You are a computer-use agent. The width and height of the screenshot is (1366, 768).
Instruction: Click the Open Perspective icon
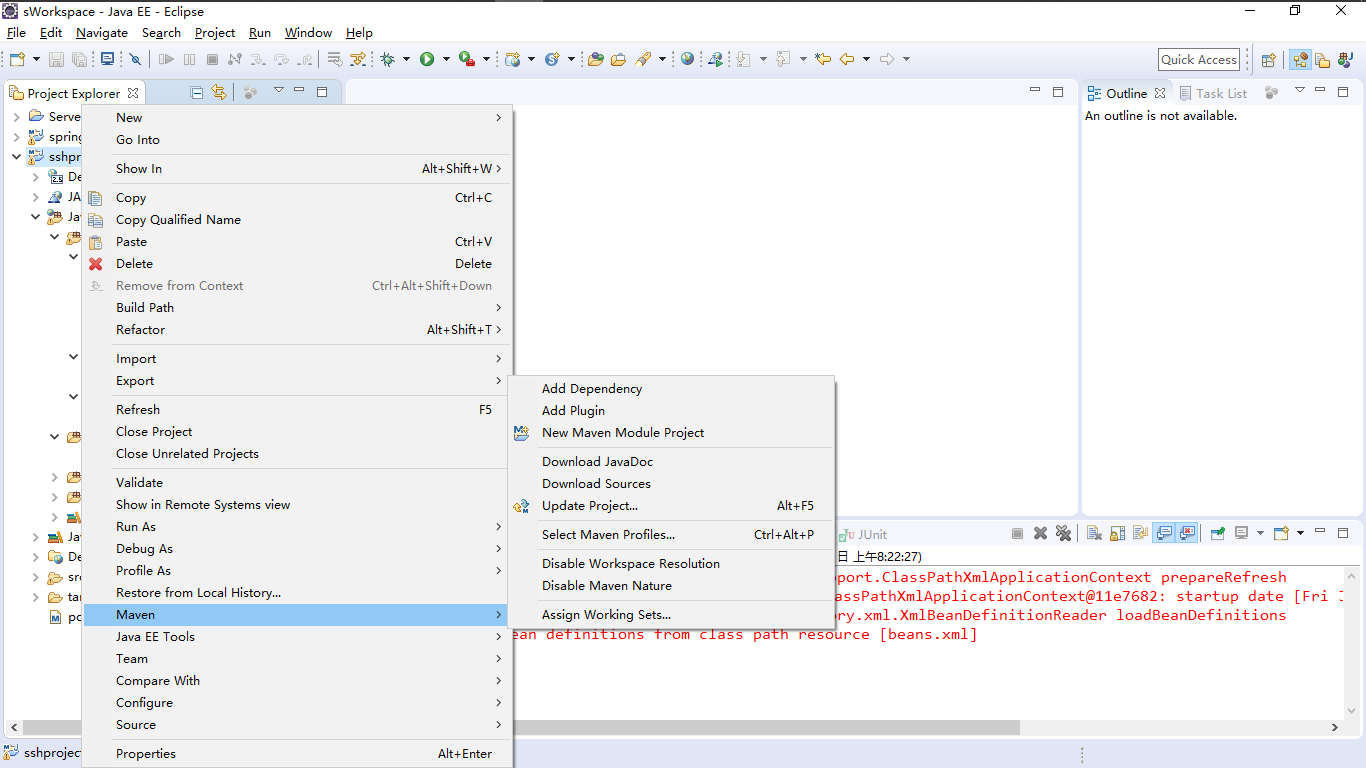tap(1268, 60)
